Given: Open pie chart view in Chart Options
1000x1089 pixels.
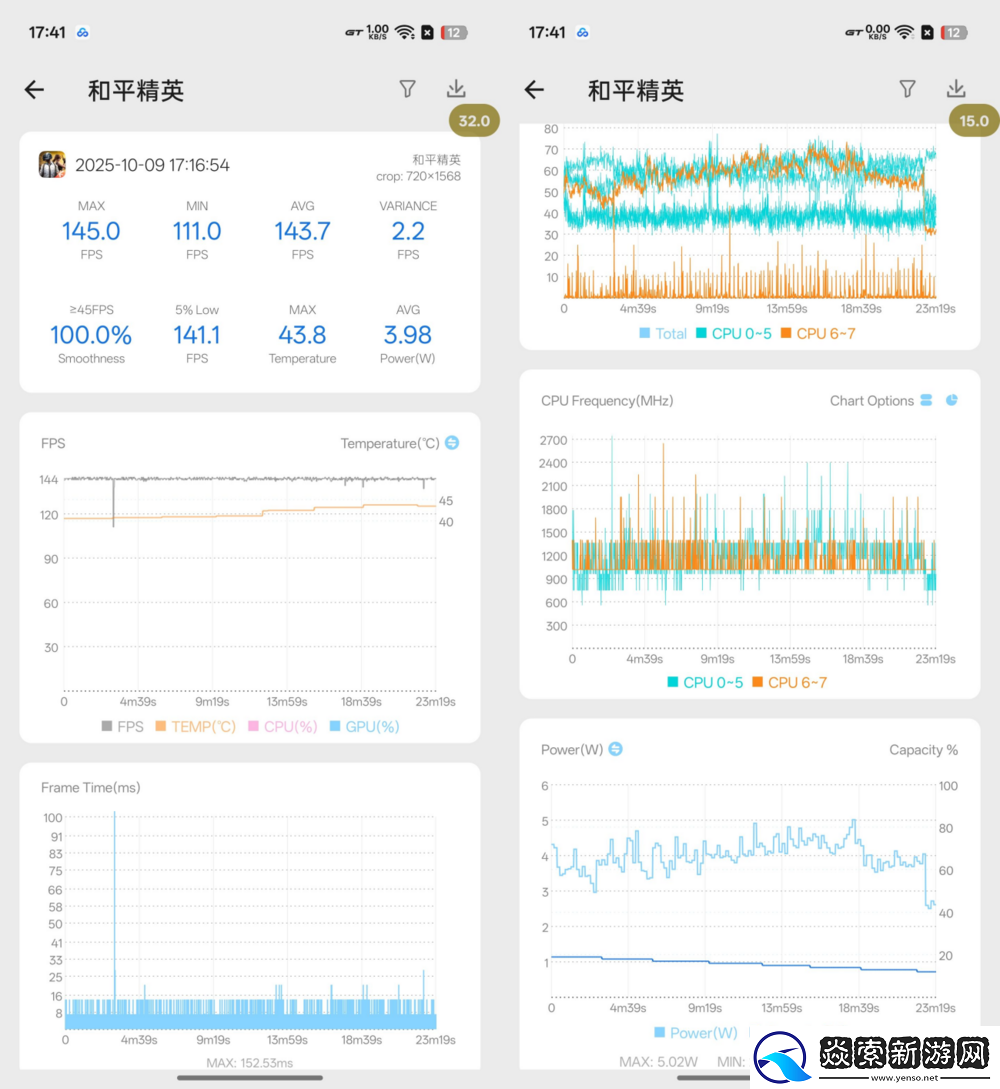Looking at the screenshot, I should point(951,400).
